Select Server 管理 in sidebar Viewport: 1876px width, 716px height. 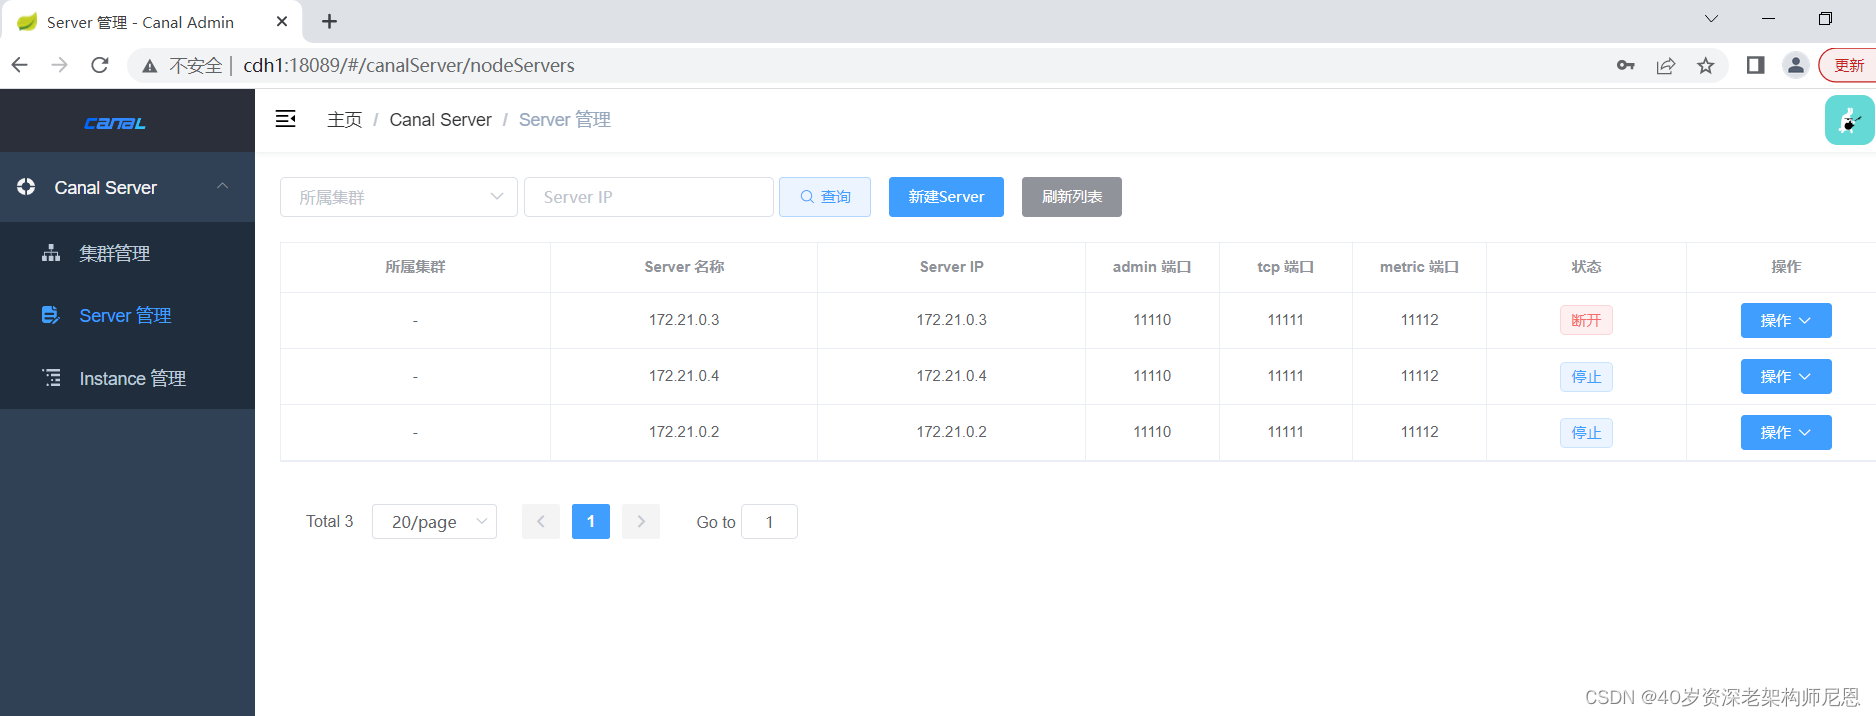tap(127, 315)
